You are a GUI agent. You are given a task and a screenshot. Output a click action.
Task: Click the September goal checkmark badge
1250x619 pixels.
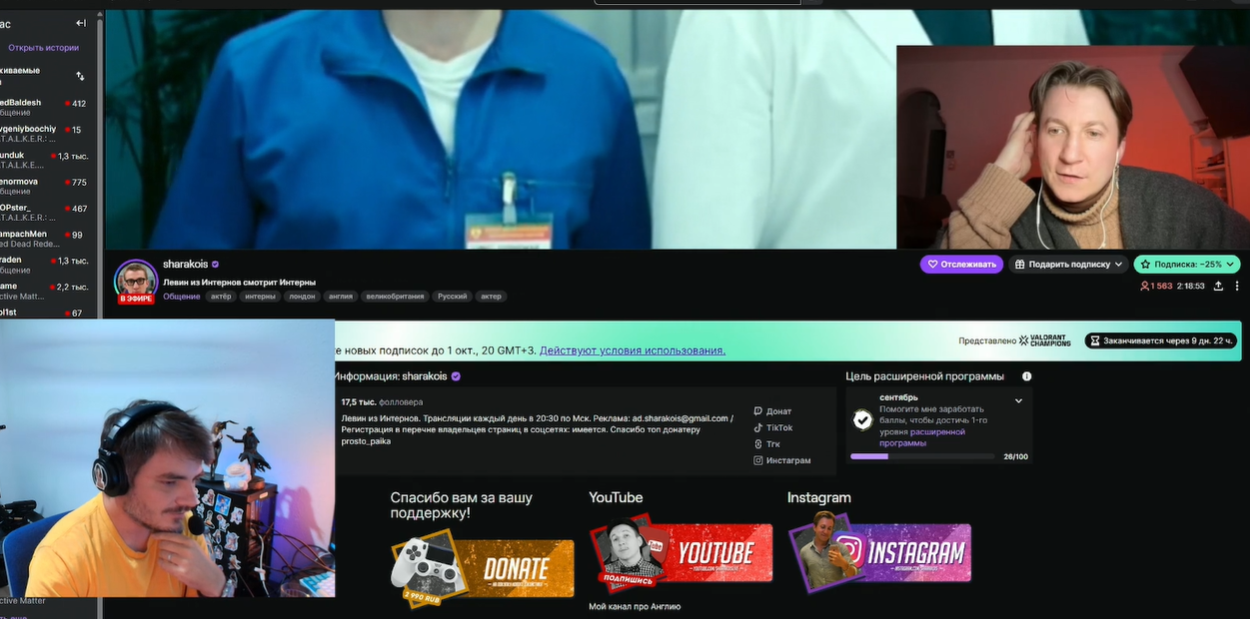[863, 420]
